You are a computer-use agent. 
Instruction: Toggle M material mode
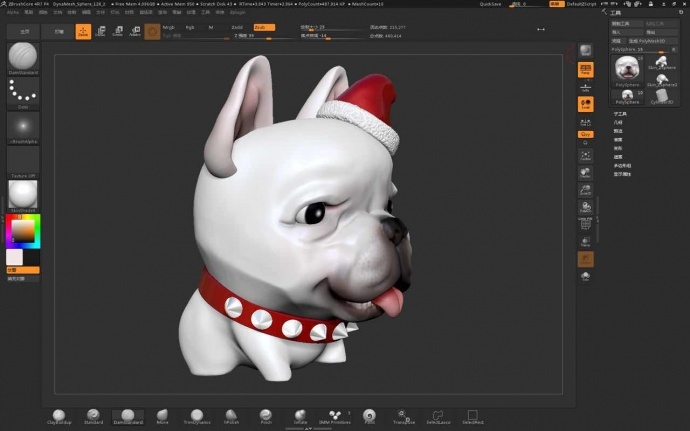click(x=211, y=27)
